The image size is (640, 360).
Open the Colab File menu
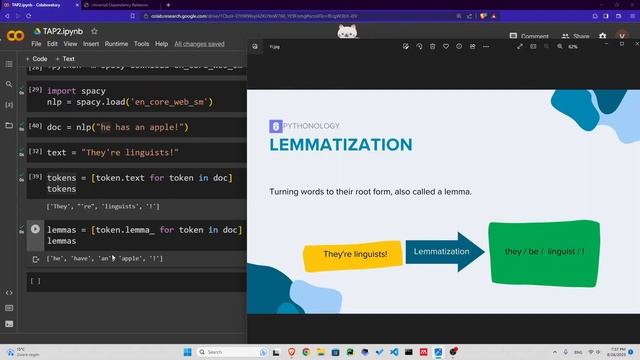point(36,44)
